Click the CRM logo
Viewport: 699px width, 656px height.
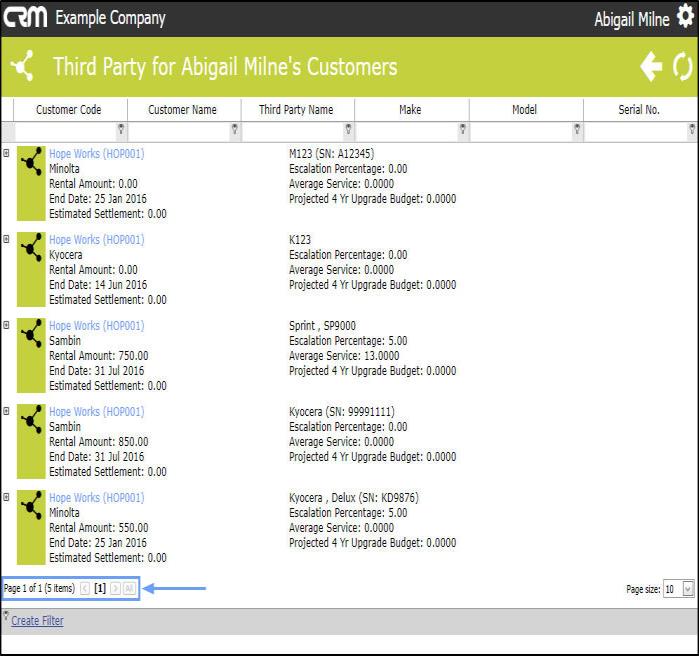tap(25, 17)
